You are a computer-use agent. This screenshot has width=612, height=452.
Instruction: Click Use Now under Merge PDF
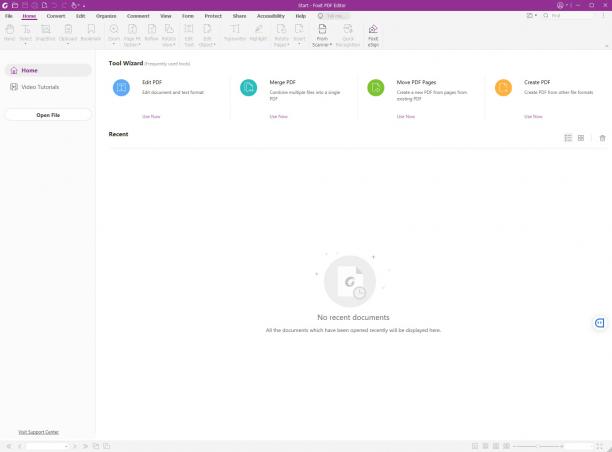click(x=278, y=116)
